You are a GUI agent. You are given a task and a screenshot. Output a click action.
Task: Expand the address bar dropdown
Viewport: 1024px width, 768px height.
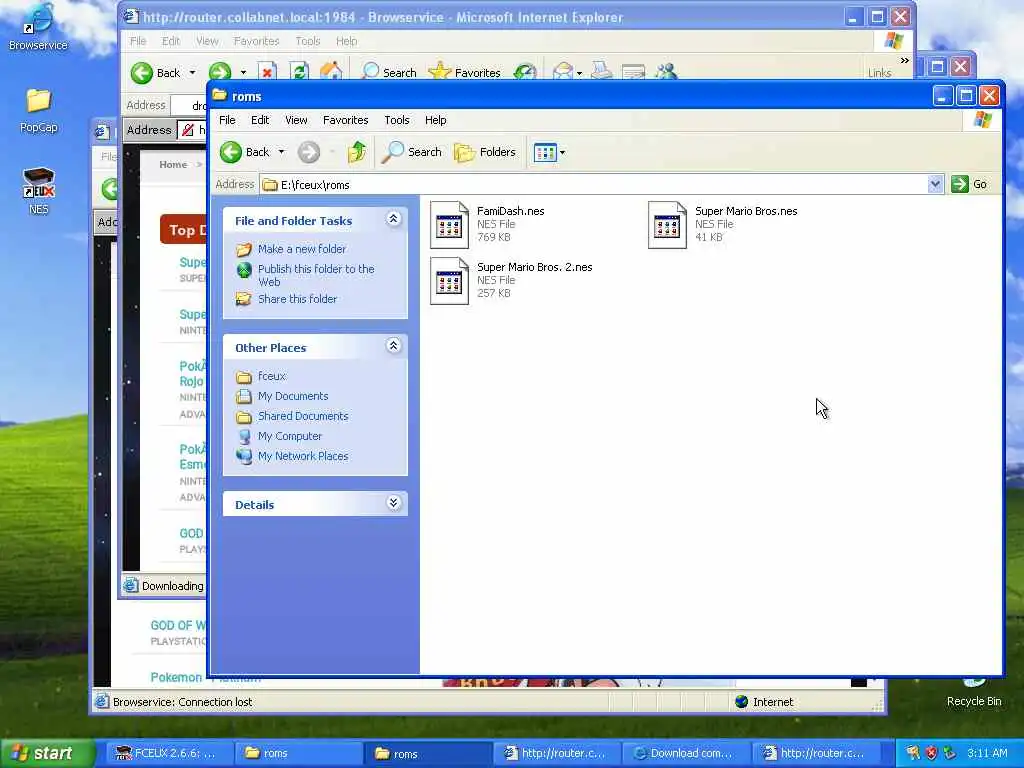click(935, 185)
